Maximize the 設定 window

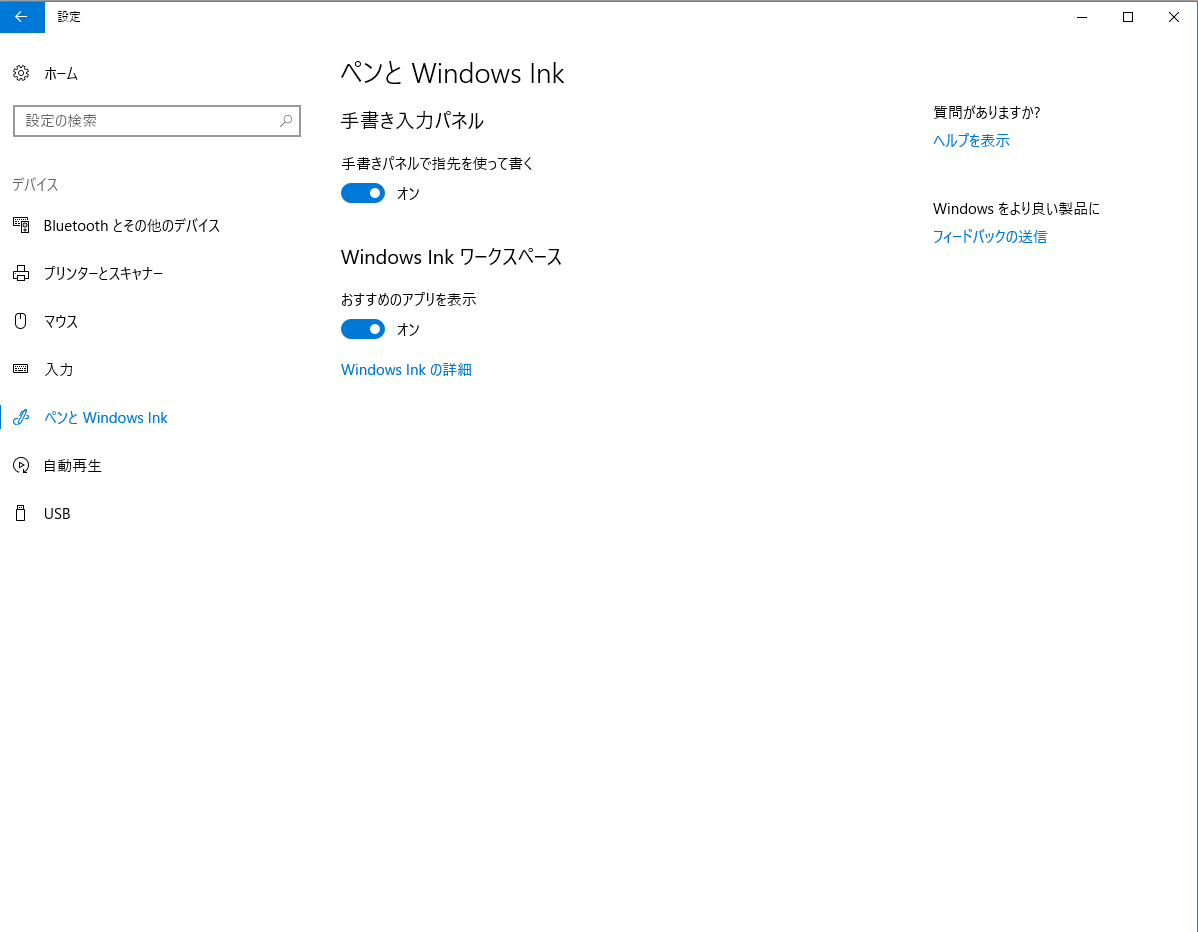(x=1128, y=17)
